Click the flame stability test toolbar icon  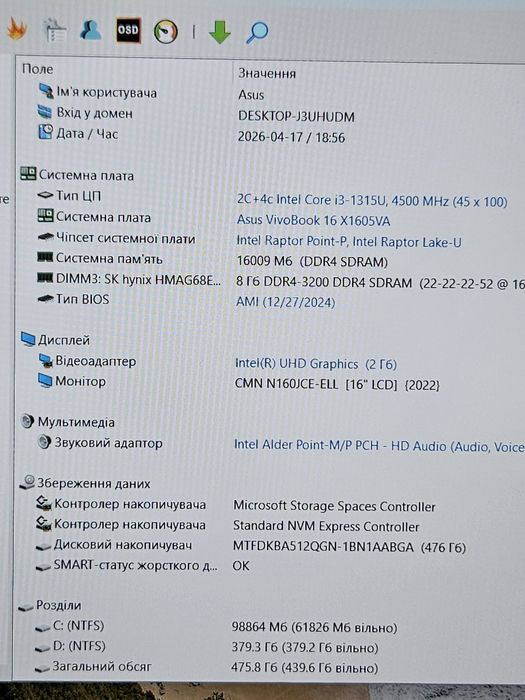click(x=17, y=29)
